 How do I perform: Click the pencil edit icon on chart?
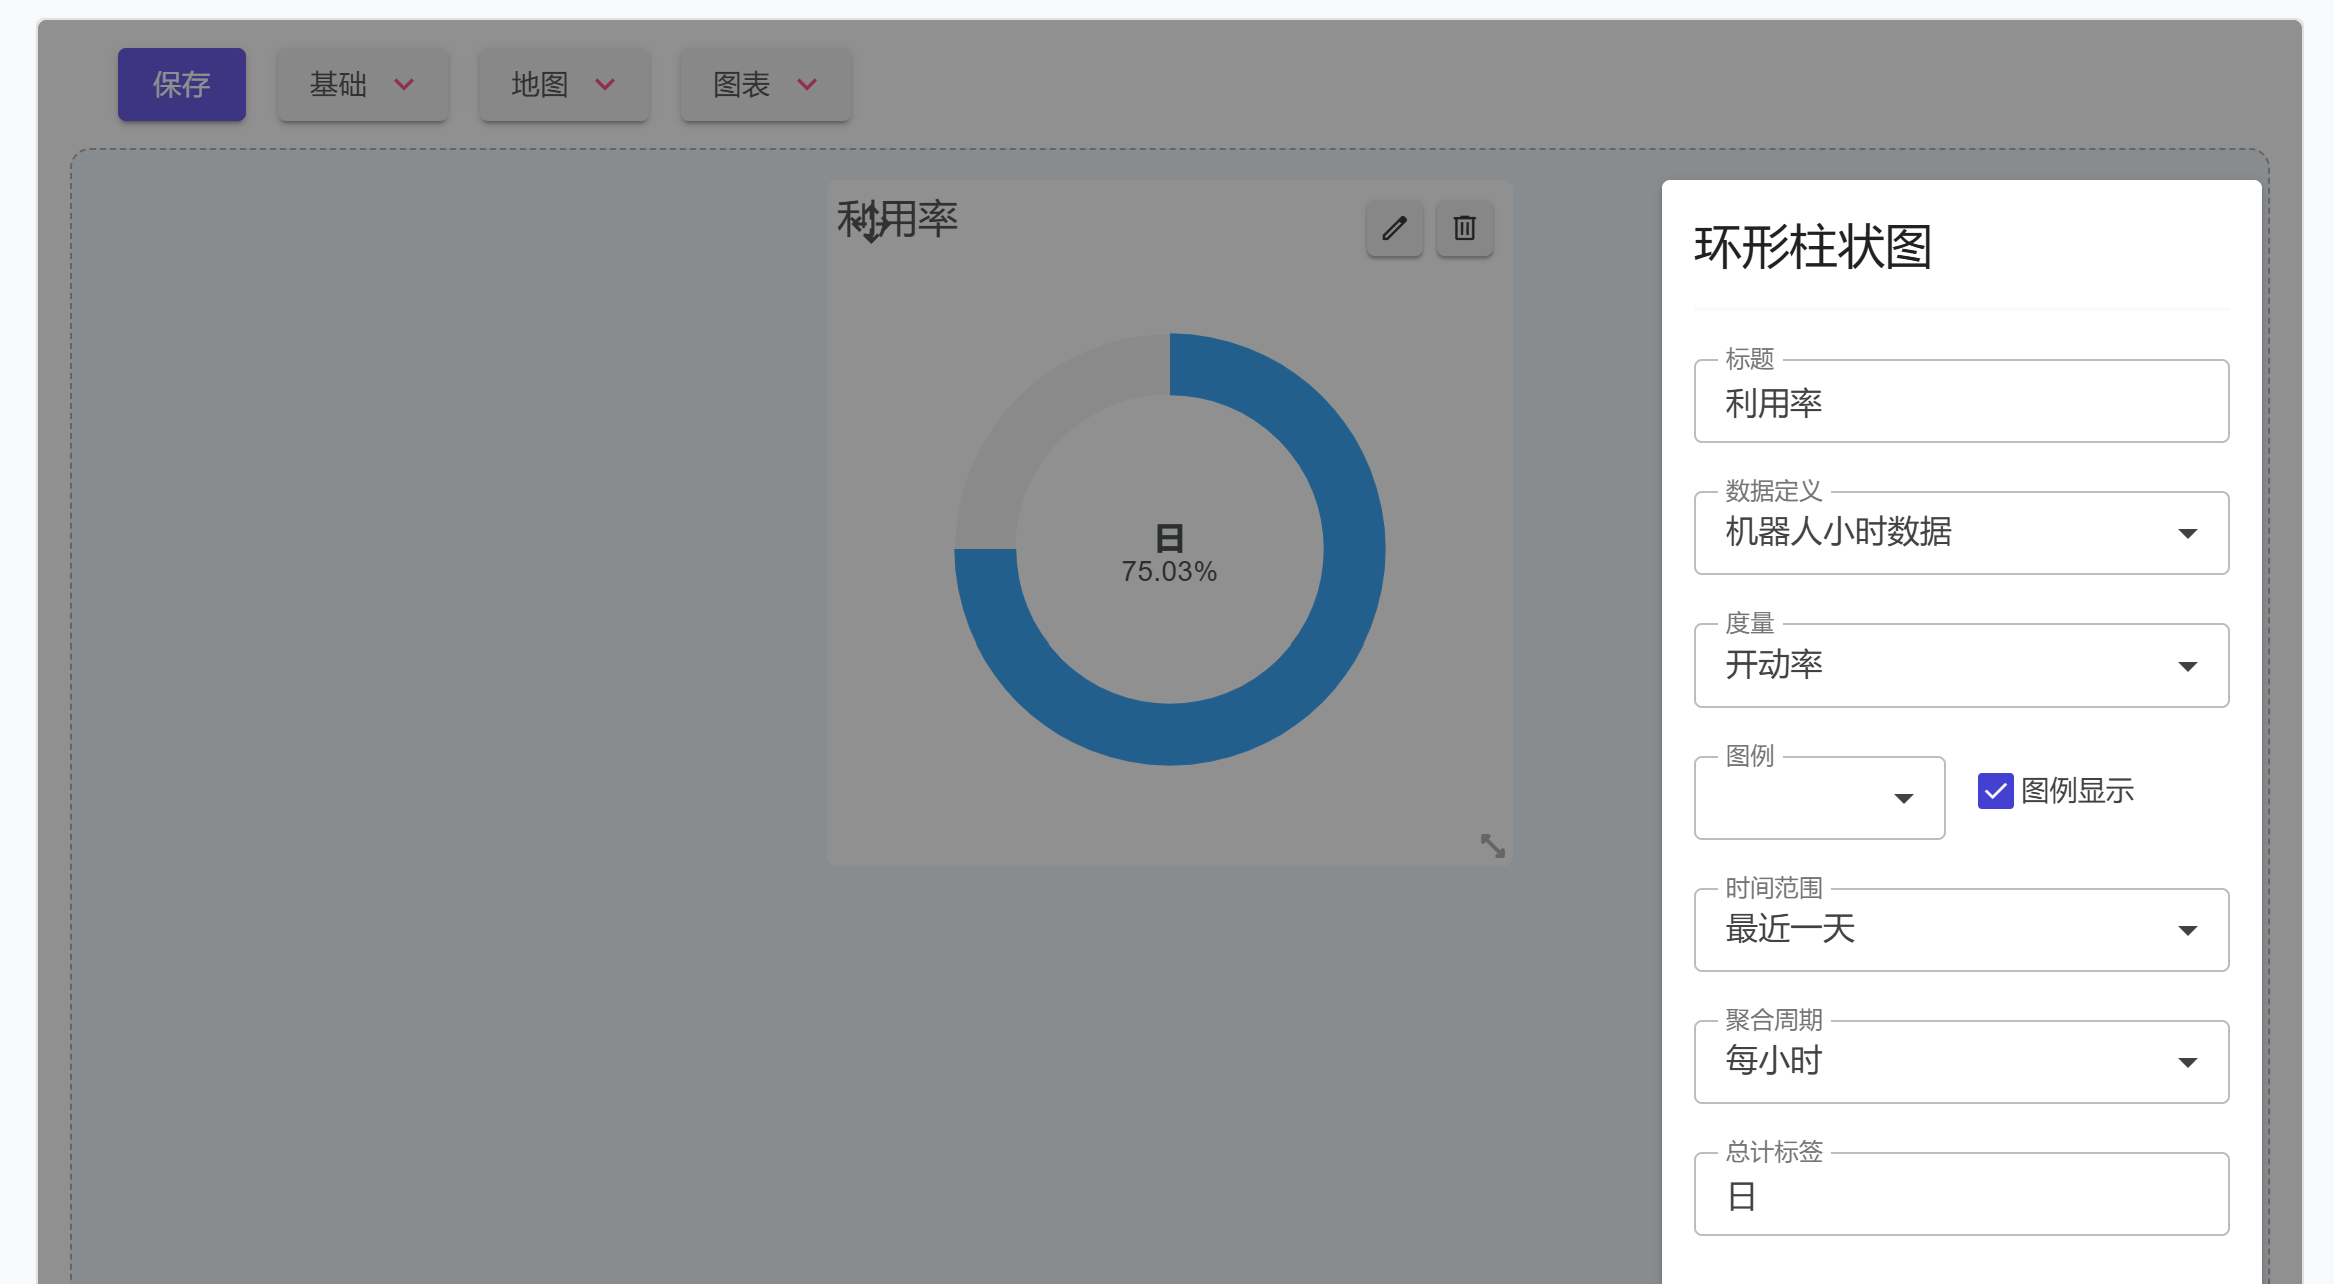(x=1394, y=229)
